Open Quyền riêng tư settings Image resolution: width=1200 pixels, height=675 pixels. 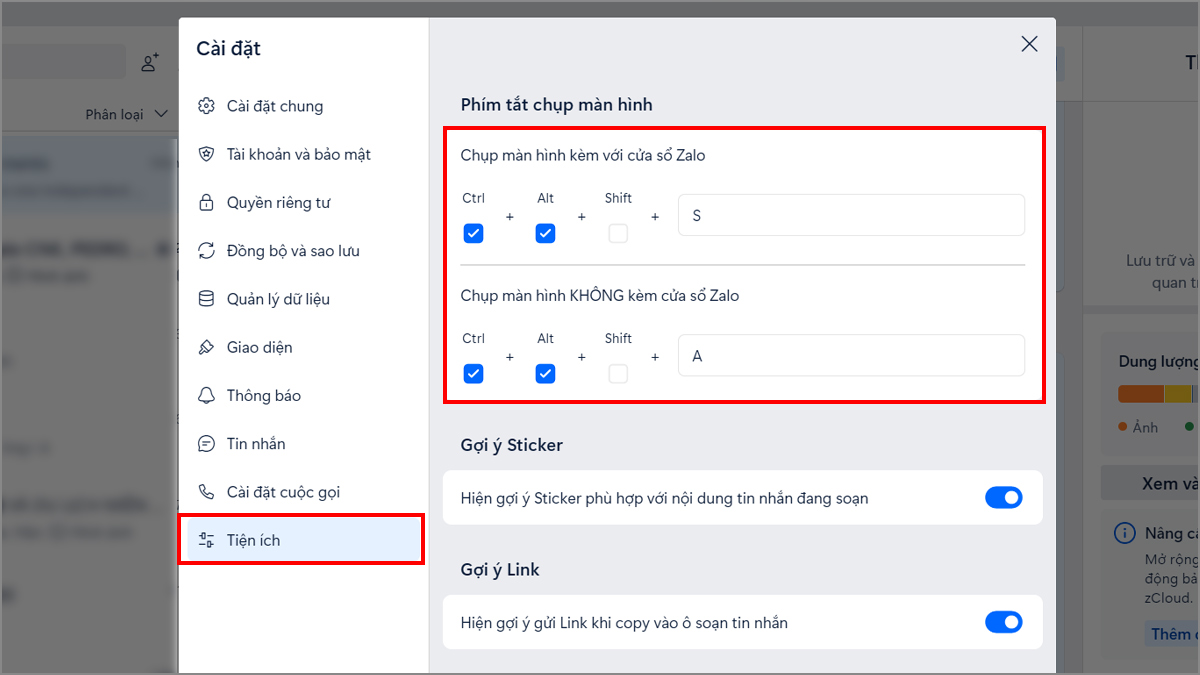(304, 203)
